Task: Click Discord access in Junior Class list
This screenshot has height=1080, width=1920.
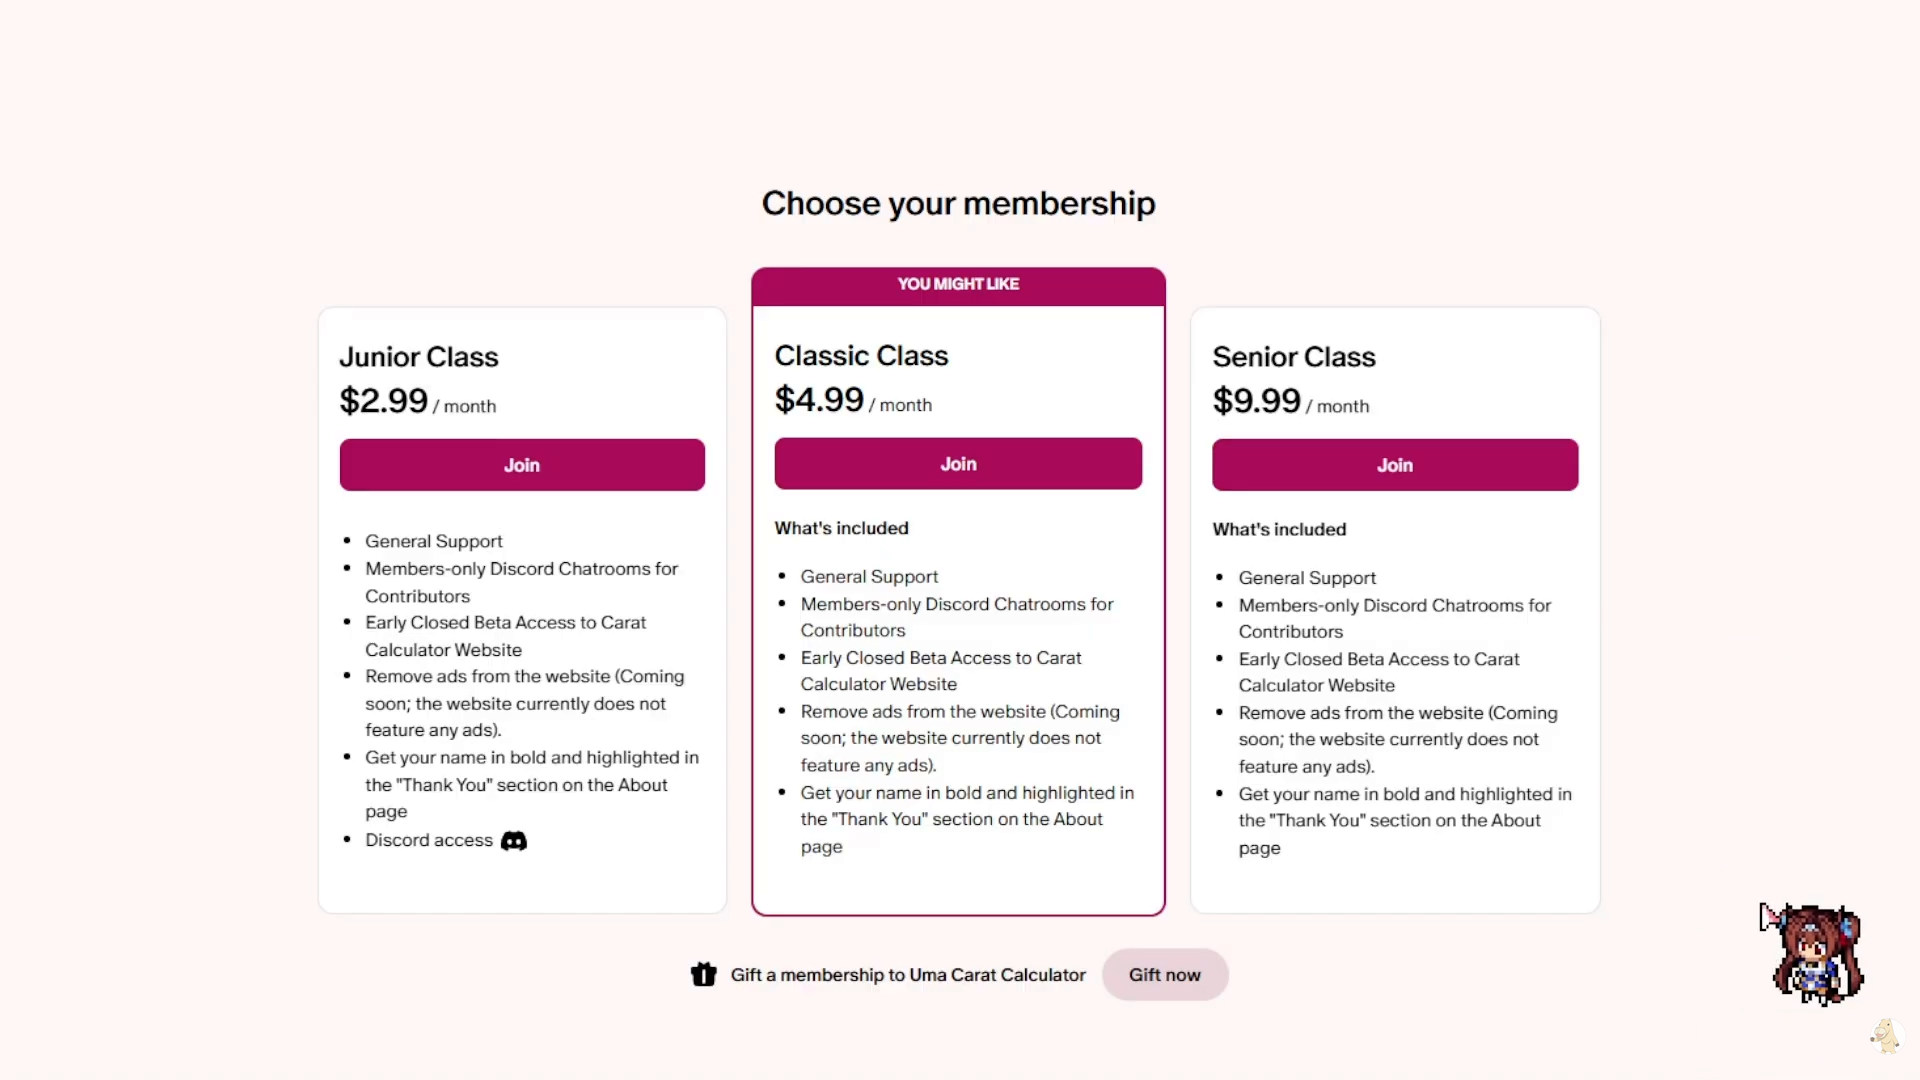Action: point(429,841)
